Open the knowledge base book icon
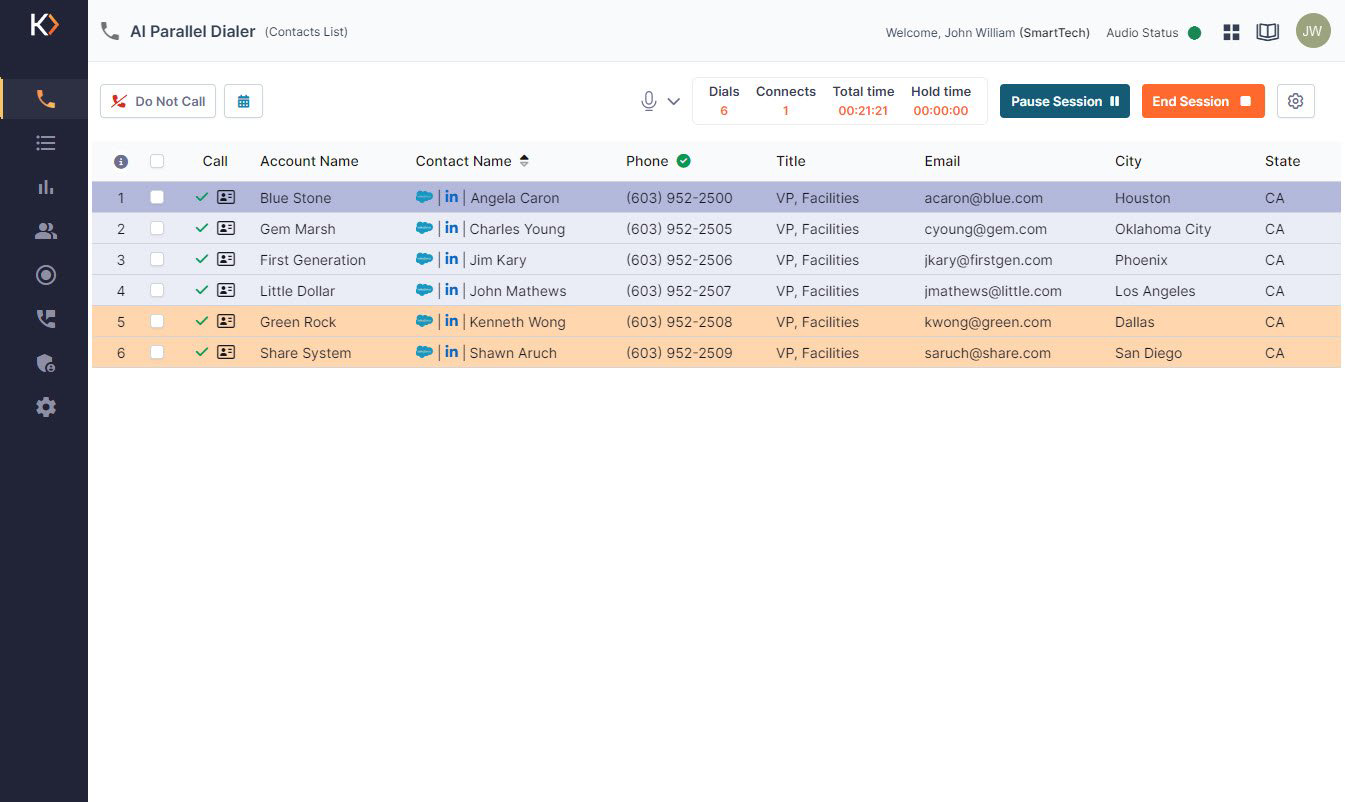This screenshot has height=802, width=1345. 1268,31
